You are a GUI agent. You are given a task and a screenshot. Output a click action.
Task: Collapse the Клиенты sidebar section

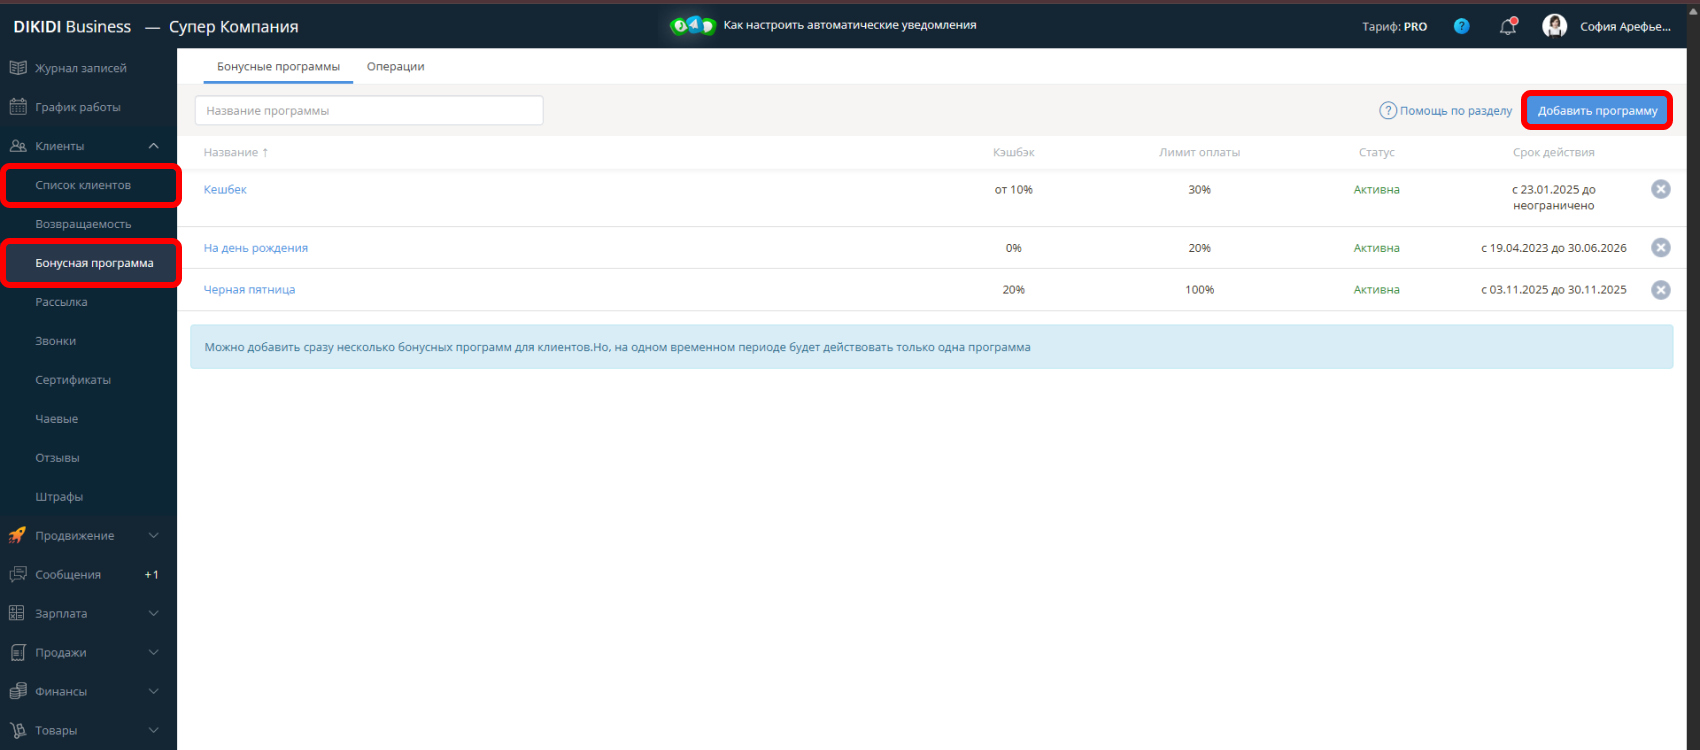pos(153,146)
